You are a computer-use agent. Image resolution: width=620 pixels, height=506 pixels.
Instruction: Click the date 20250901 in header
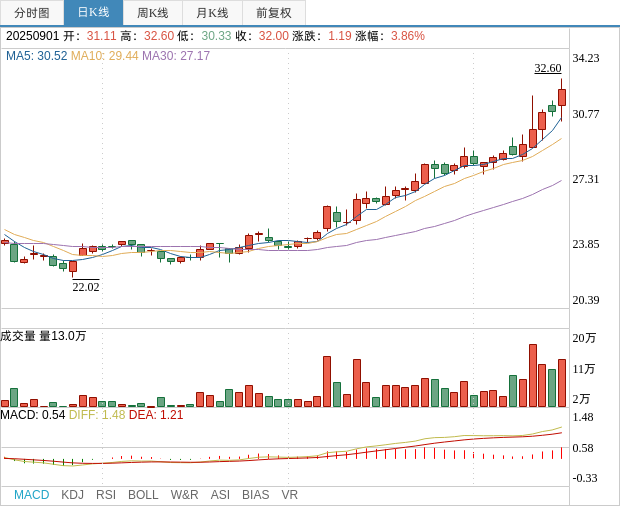tap(32, 36)
